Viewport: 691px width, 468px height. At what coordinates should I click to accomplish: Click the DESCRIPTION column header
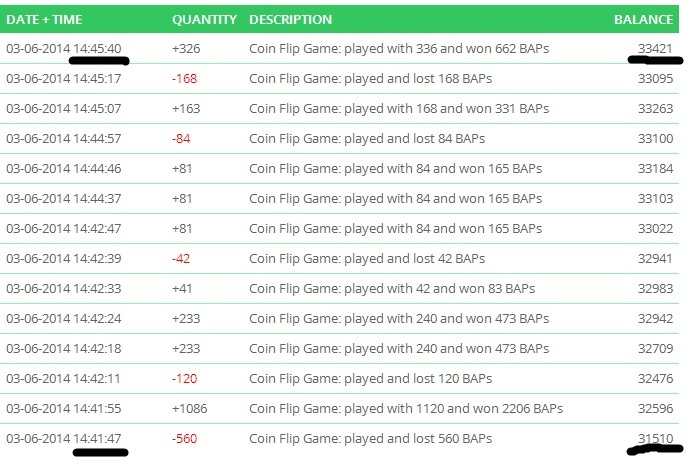pos(290,20)
